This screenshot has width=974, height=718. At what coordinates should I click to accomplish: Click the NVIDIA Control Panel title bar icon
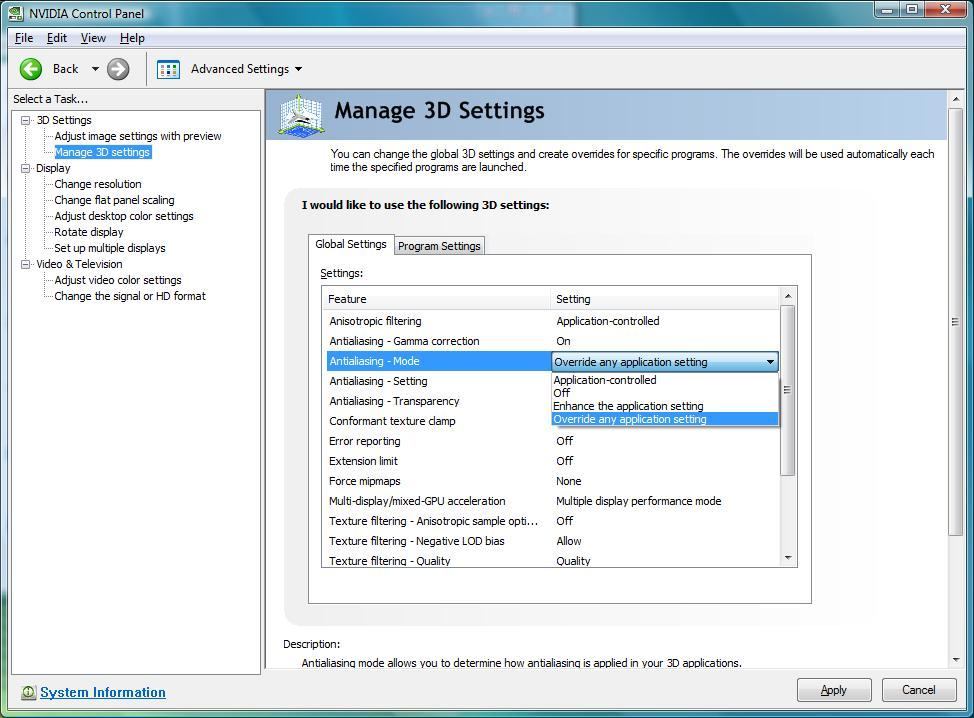16,13
